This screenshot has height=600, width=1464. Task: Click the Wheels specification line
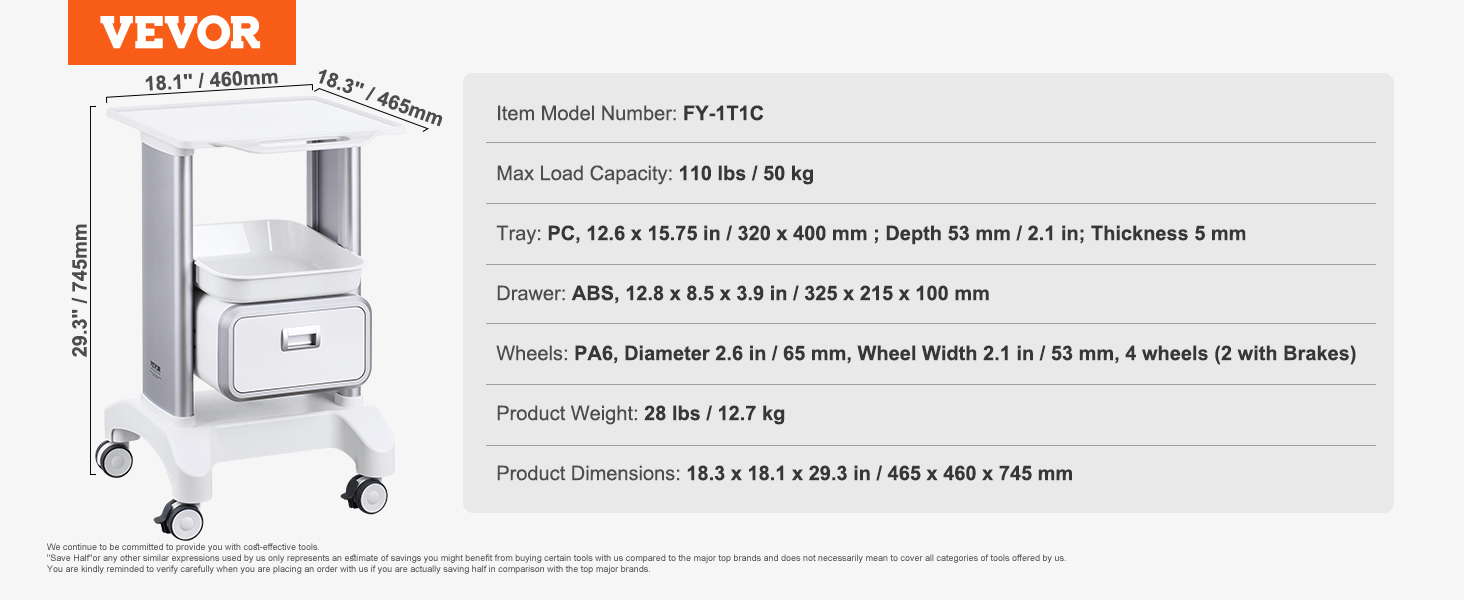[926, 353]
